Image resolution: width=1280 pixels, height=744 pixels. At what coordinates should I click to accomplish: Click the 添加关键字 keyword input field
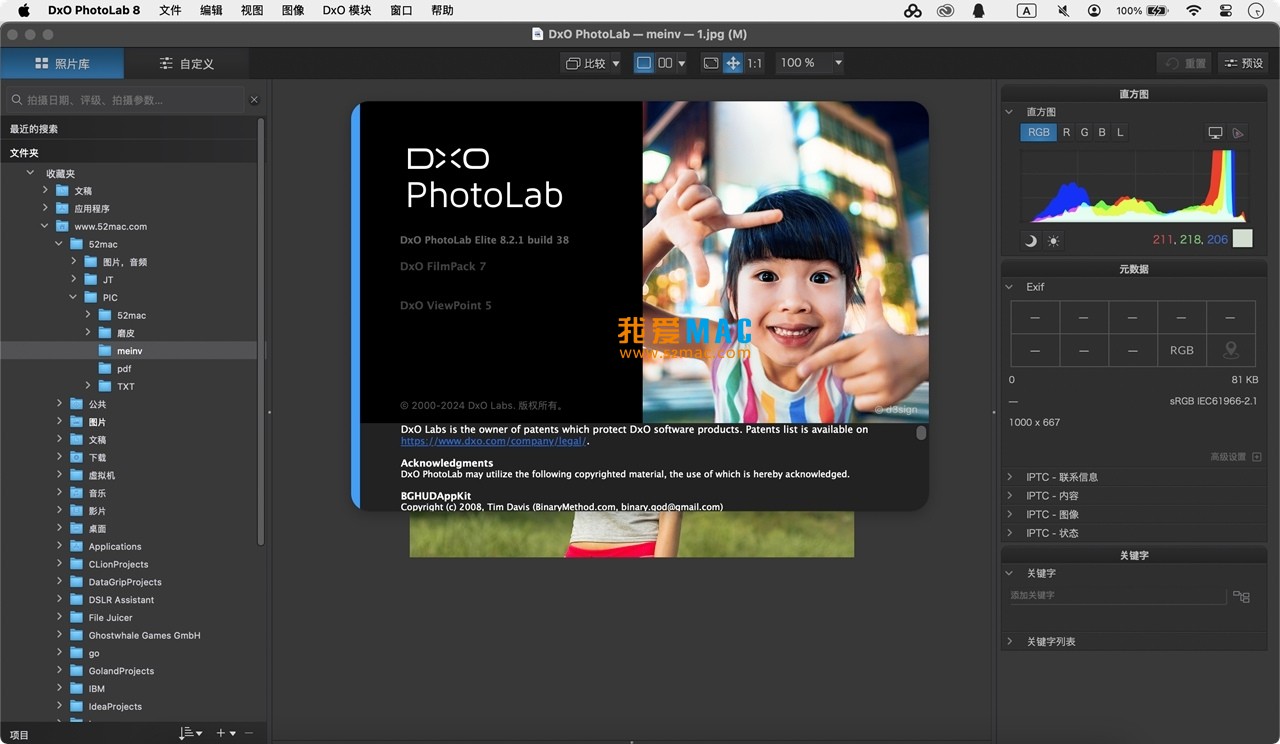[1117, 596]
